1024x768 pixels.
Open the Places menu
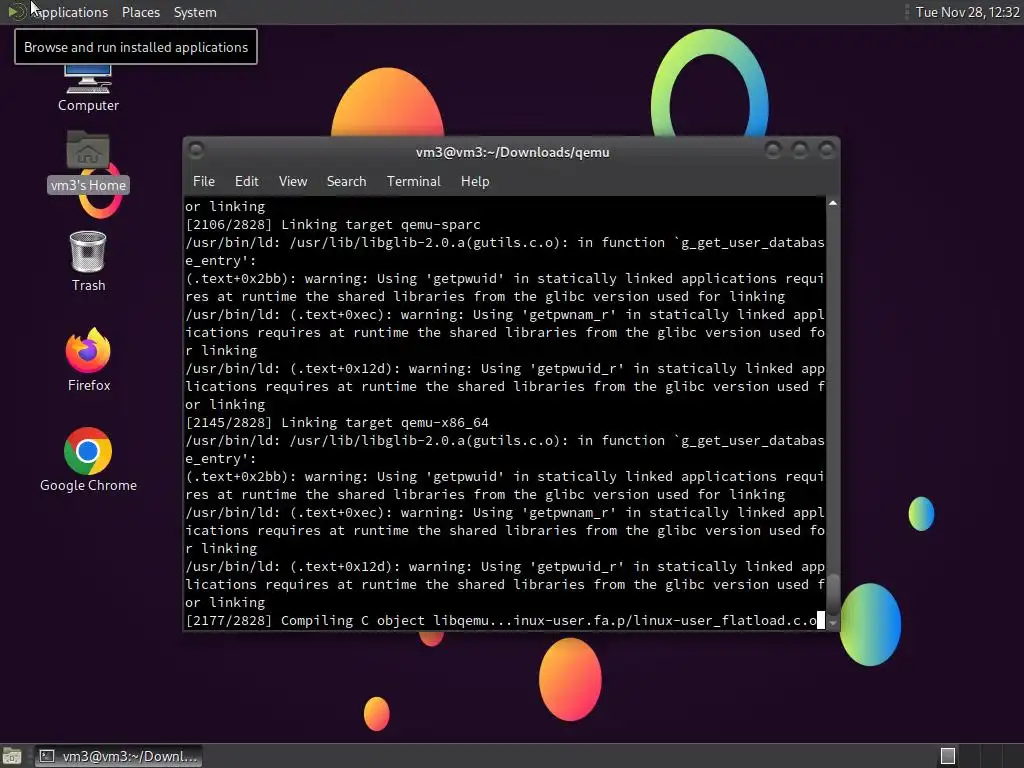tap(140, 12)
